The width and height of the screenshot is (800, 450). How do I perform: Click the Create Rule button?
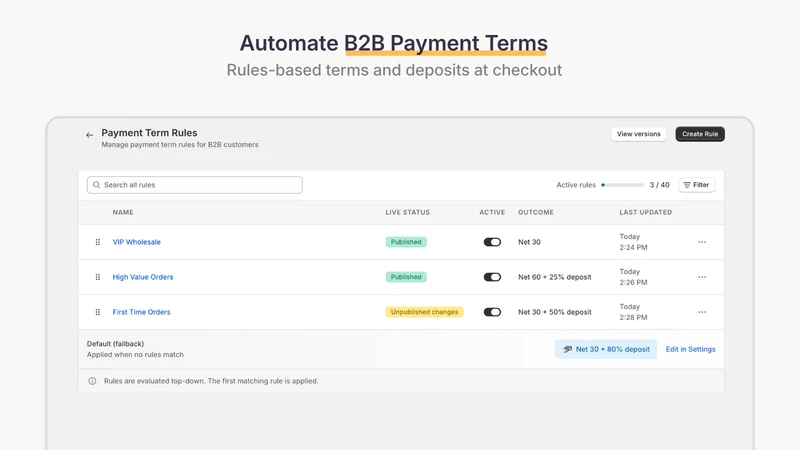pyautogui.click(x=700, y=134)
